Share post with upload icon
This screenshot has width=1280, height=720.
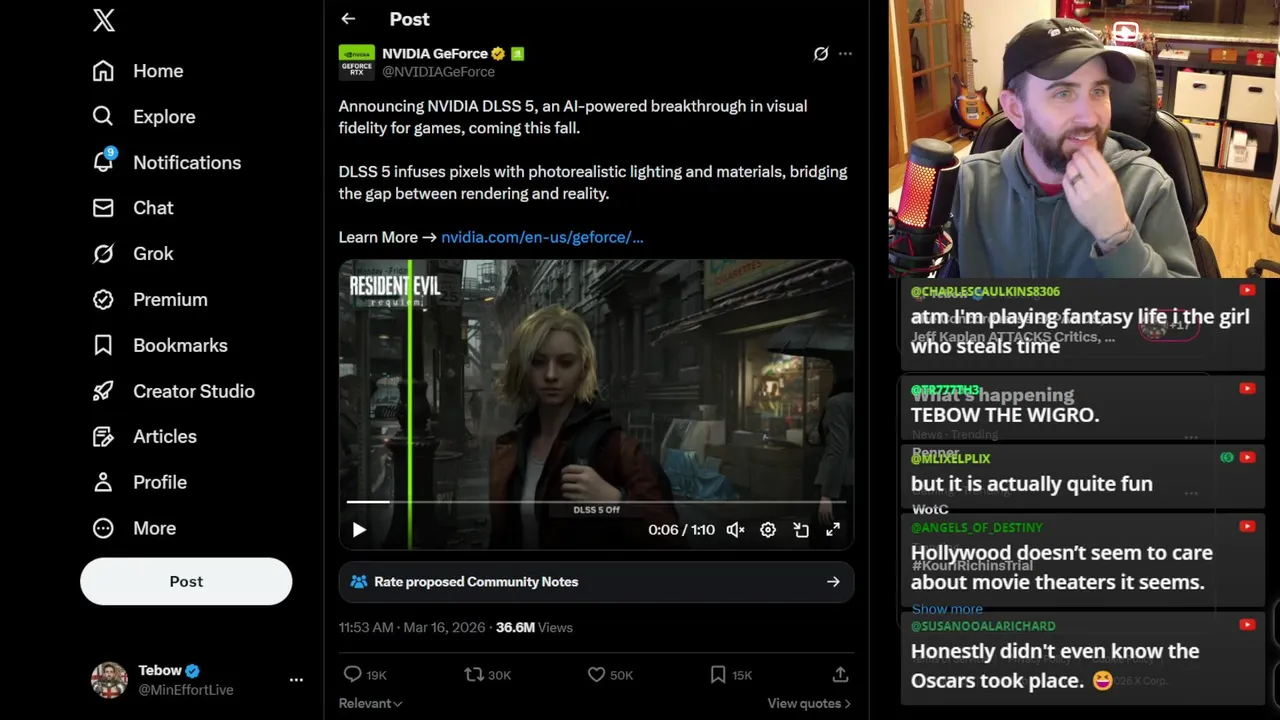pyautogui.click(x=841, y=675)
